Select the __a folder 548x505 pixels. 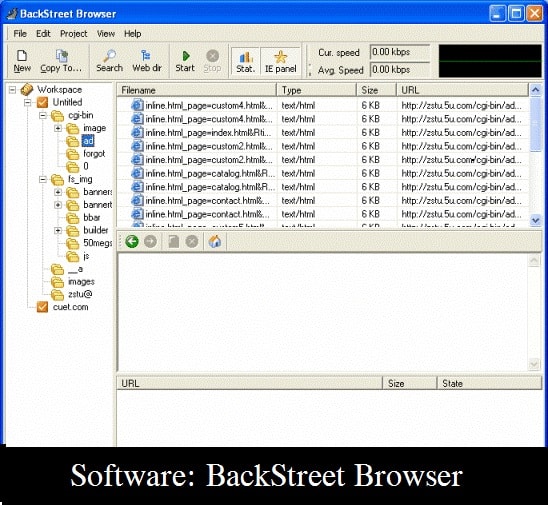click(x=75, y=269)
